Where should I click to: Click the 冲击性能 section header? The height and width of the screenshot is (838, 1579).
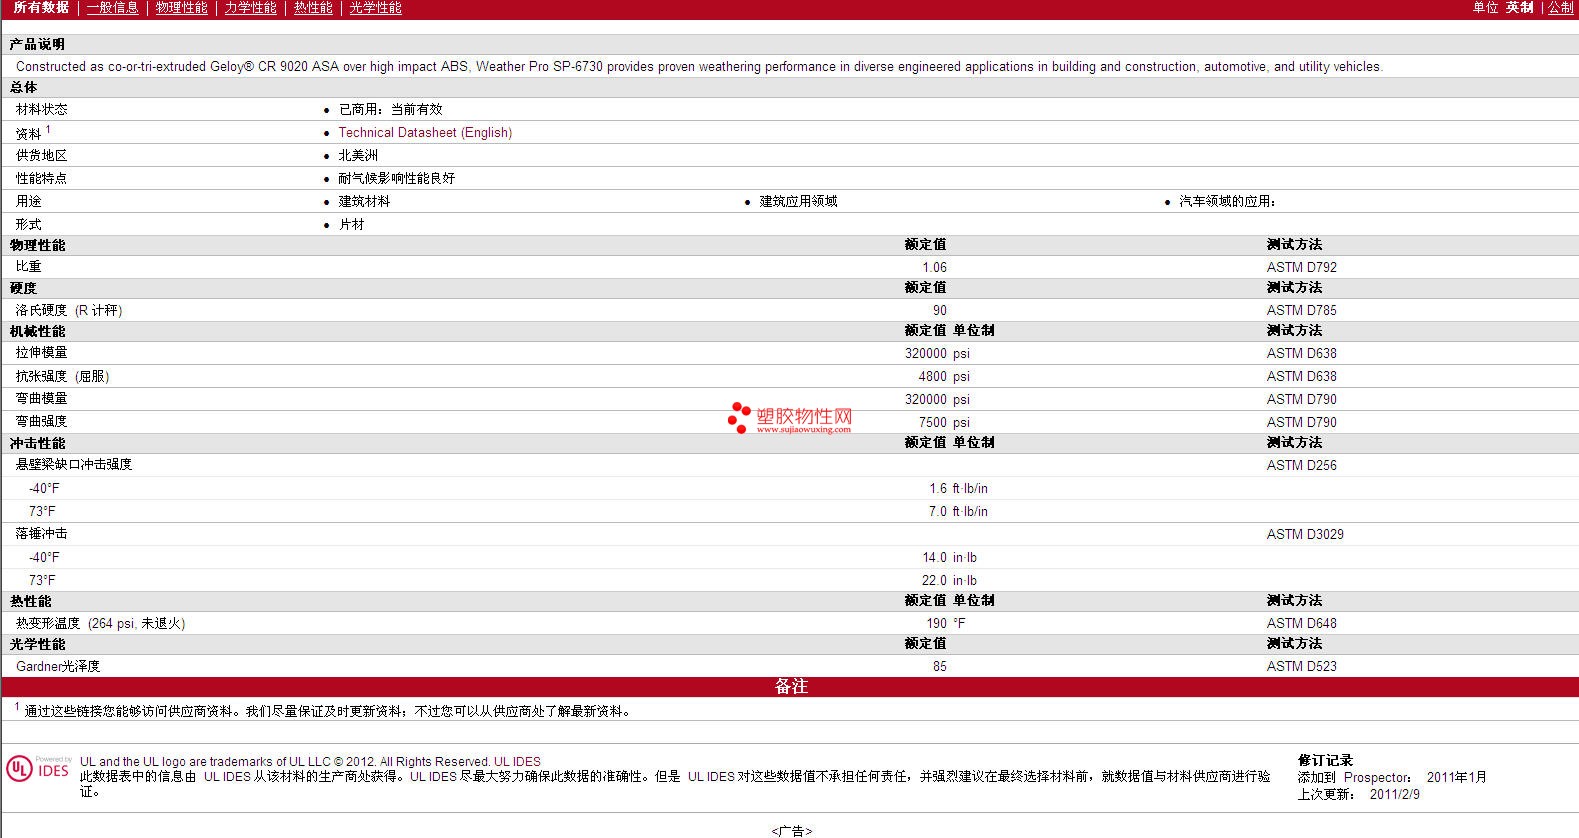pos(37,443)
